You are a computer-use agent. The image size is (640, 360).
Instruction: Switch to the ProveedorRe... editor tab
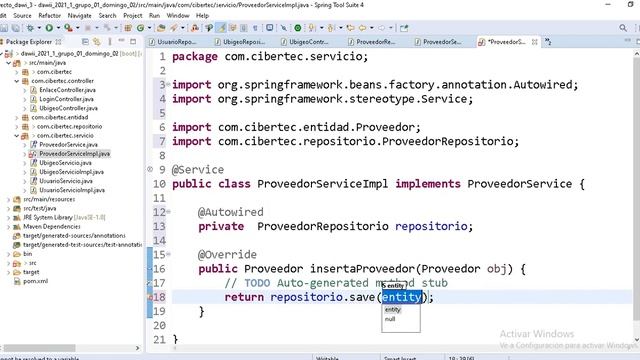(375, 42)
